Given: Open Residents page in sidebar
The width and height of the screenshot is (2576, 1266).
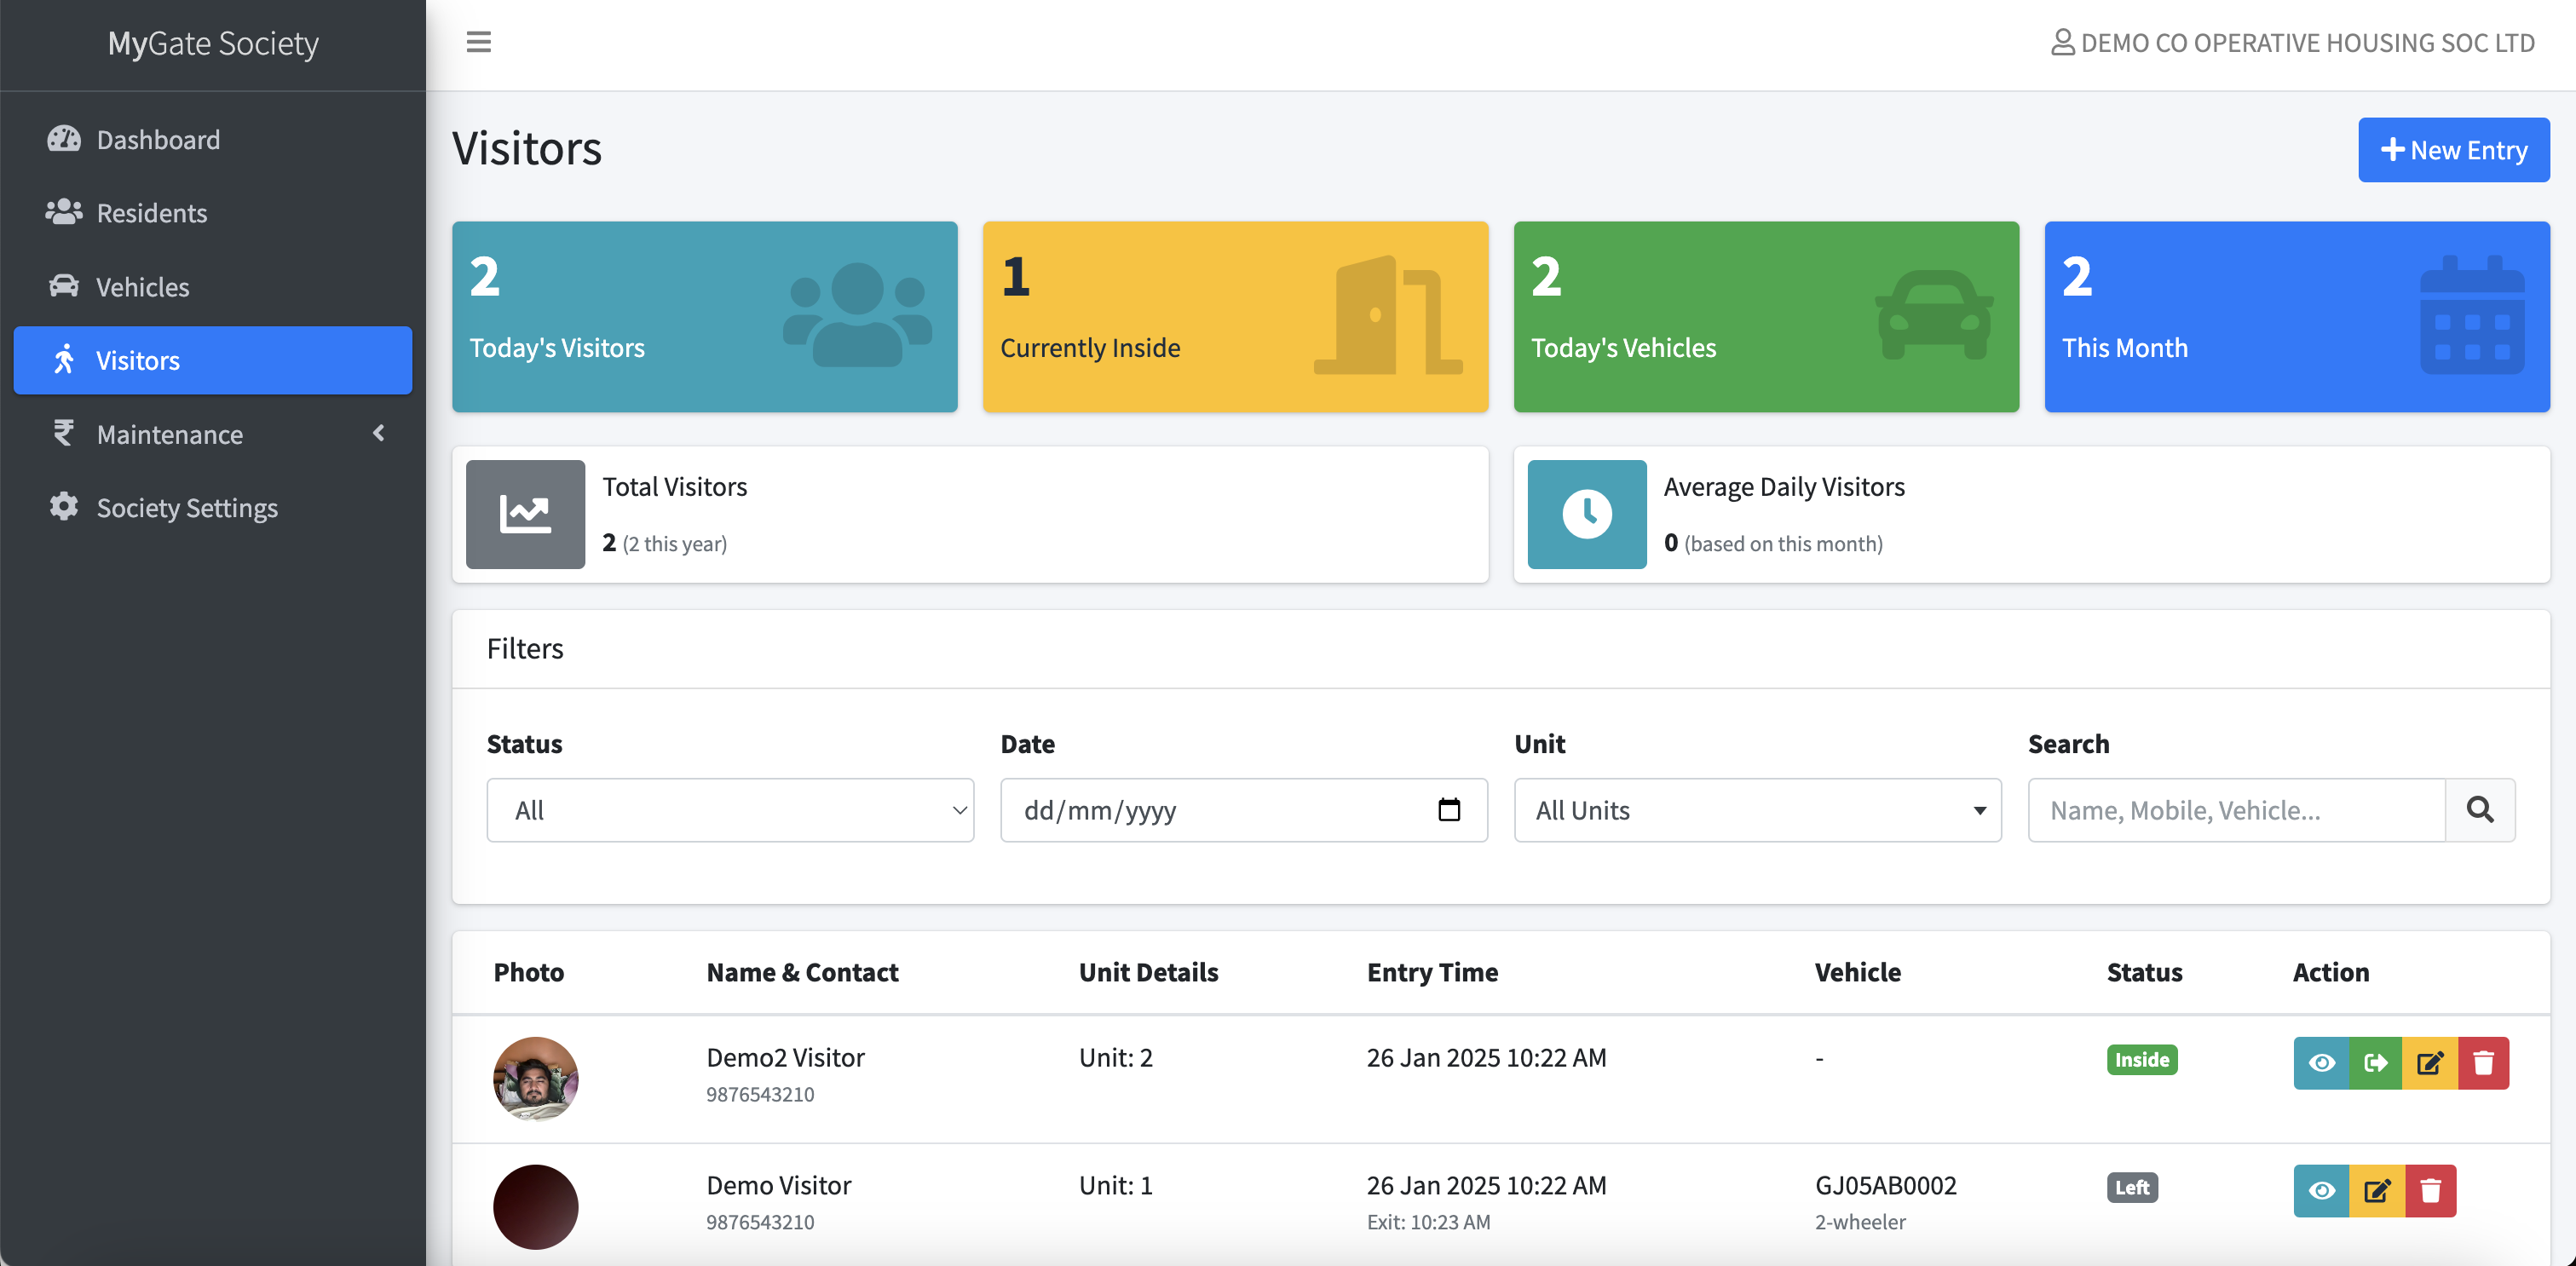Looking at the screenshot, I should [x=212, y=212].
